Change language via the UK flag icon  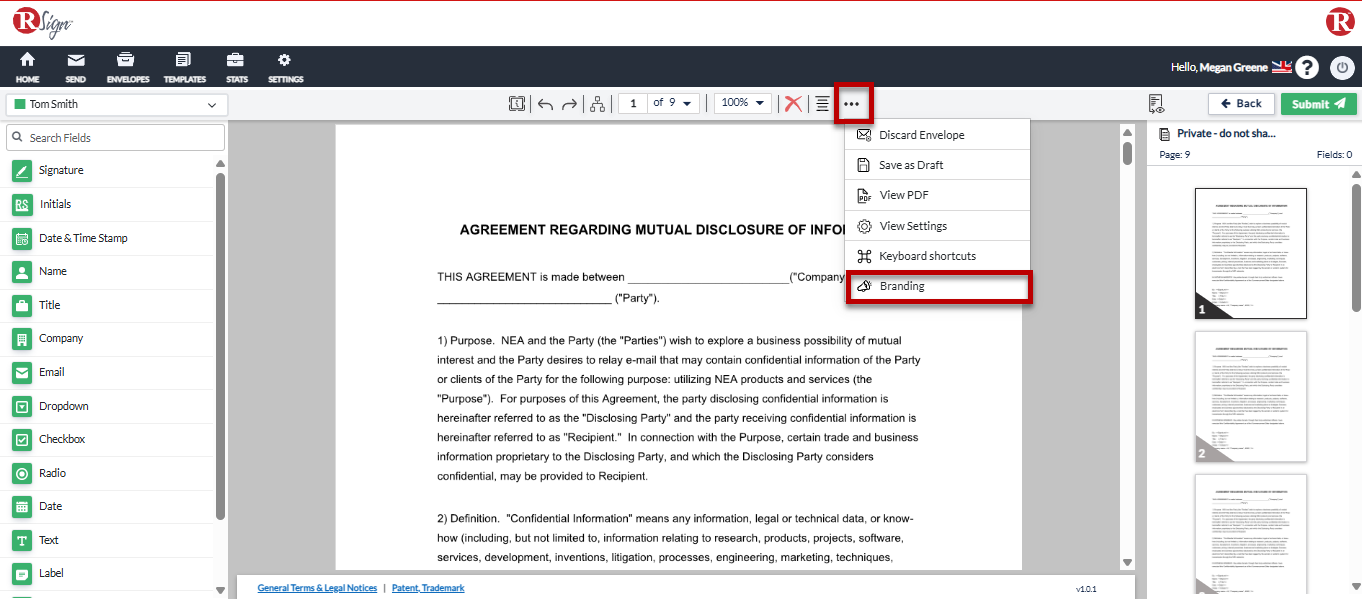[x=1282, y=67]
